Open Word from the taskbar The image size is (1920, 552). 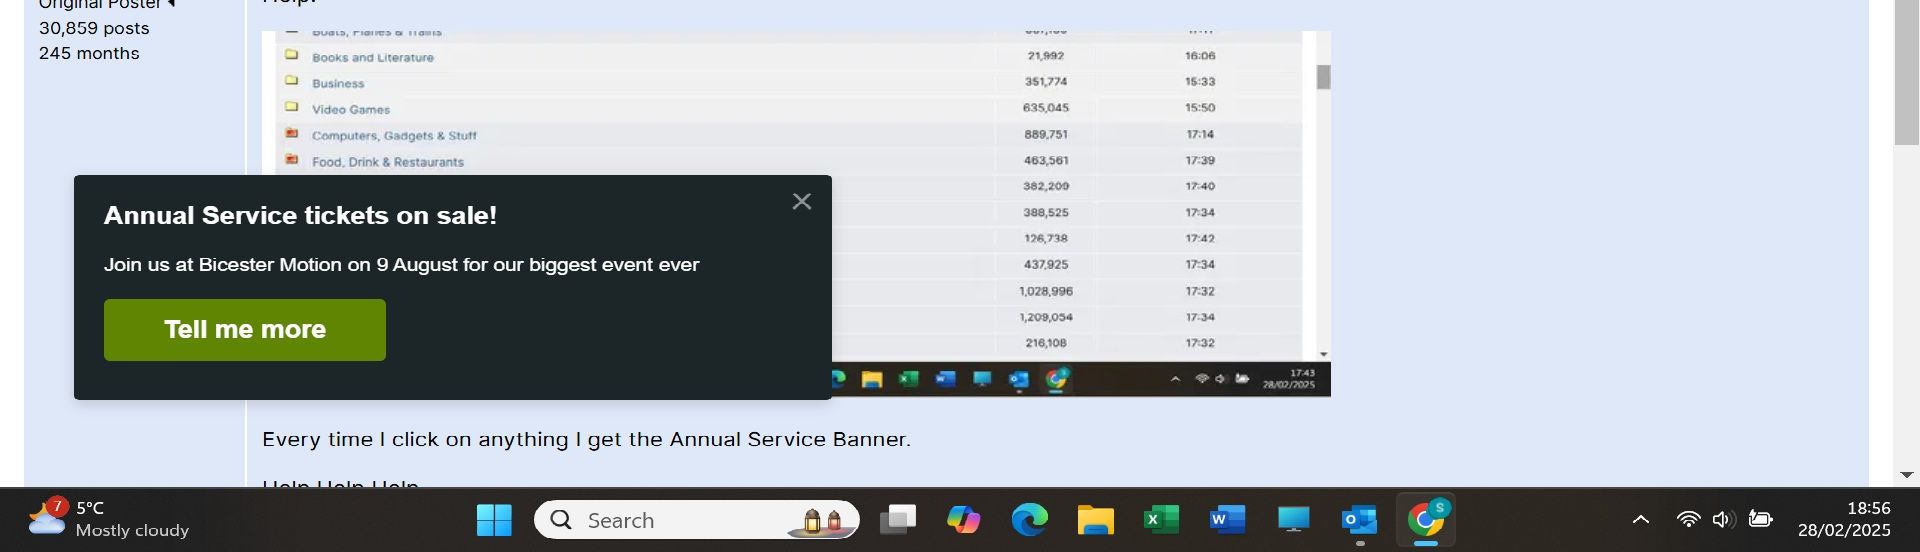coord(1227,520)
